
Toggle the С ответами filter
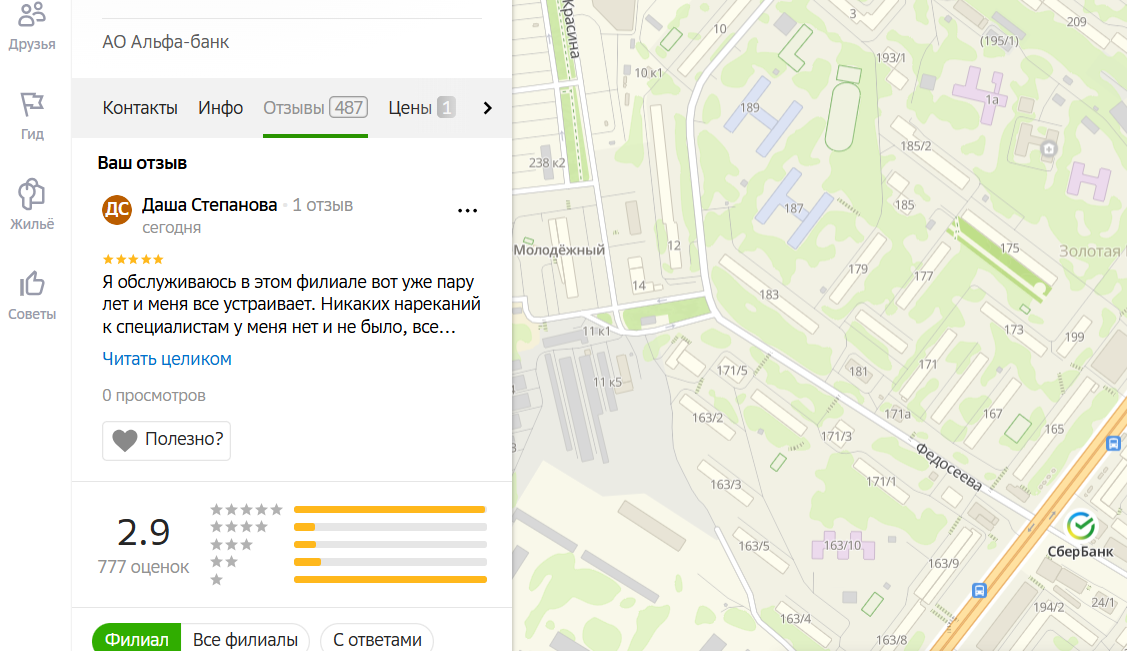pos(377,639)
